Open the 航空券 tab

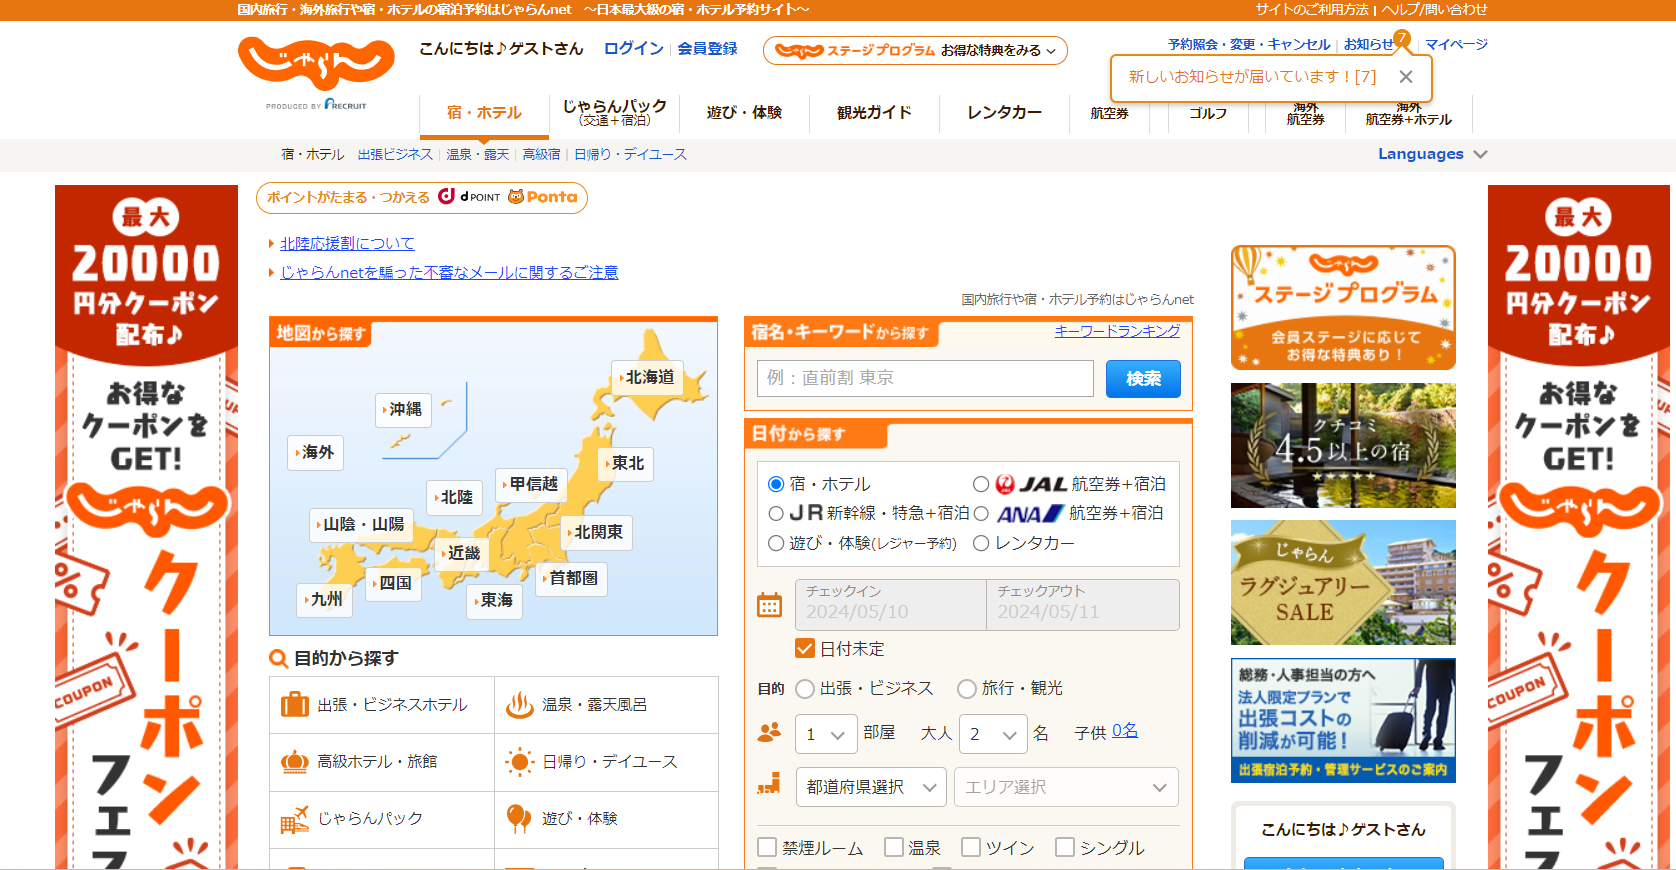click(1109, 113)
